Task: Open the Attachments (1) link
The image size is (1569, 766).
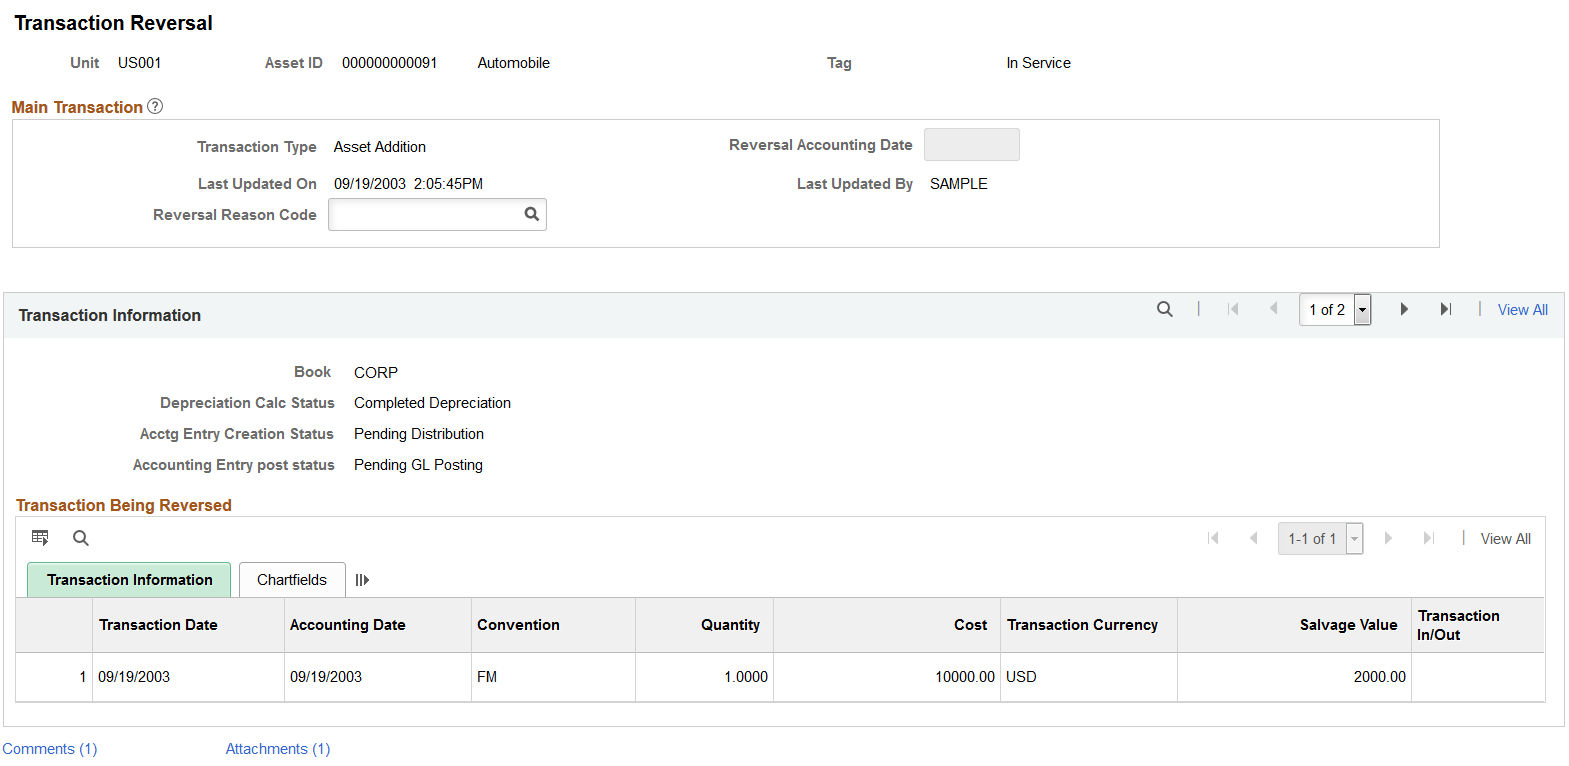Action: click(x=278, y=749)
